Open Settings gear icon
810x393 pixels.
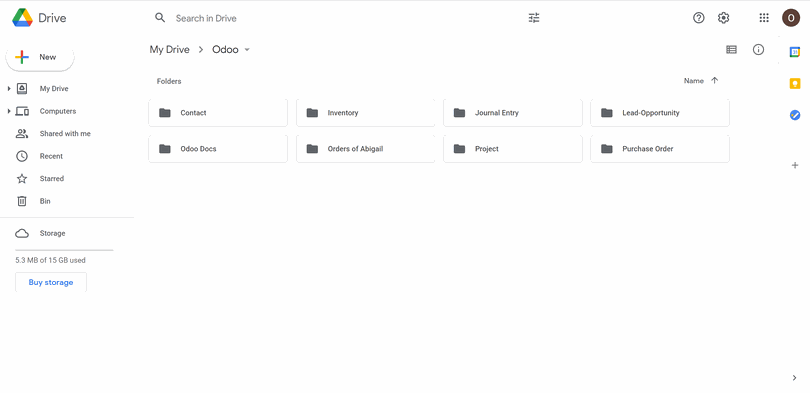(724, 18)
